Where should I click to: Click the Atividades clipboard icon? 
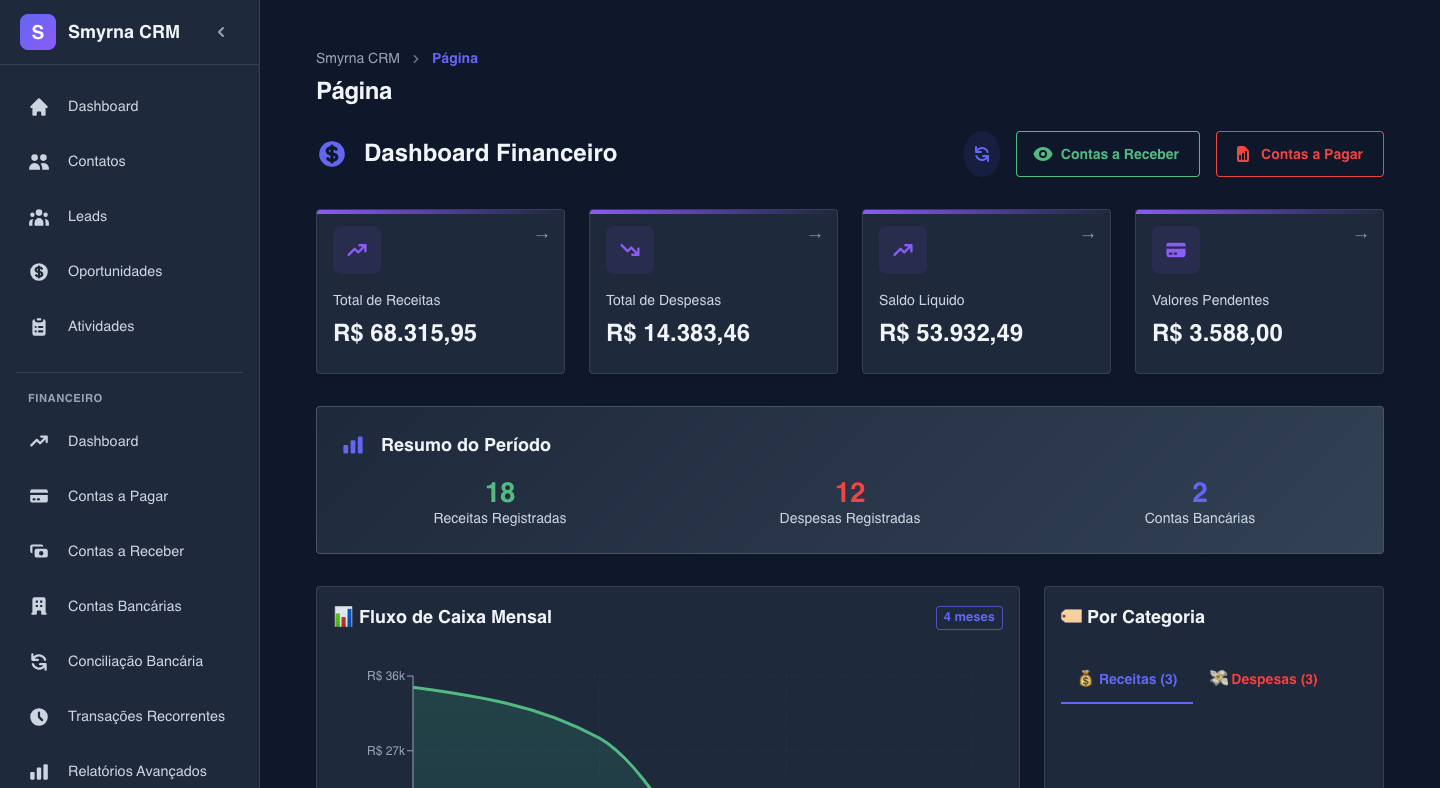[x=39, y=327]
